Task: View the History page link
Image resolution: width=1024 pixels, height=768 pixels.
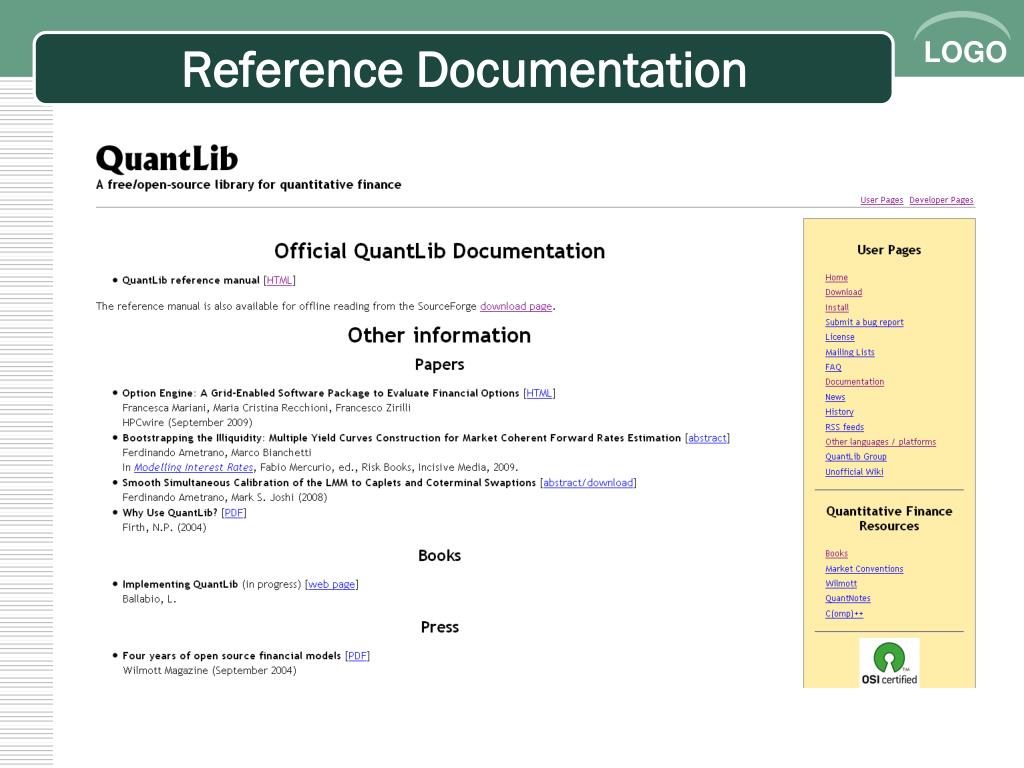Action: 839,412
